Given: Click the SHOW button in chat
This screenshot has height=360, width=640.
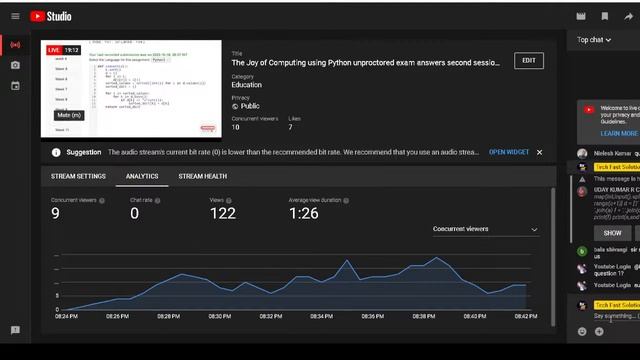Looking at the screenshot, I should click(612, 233).
